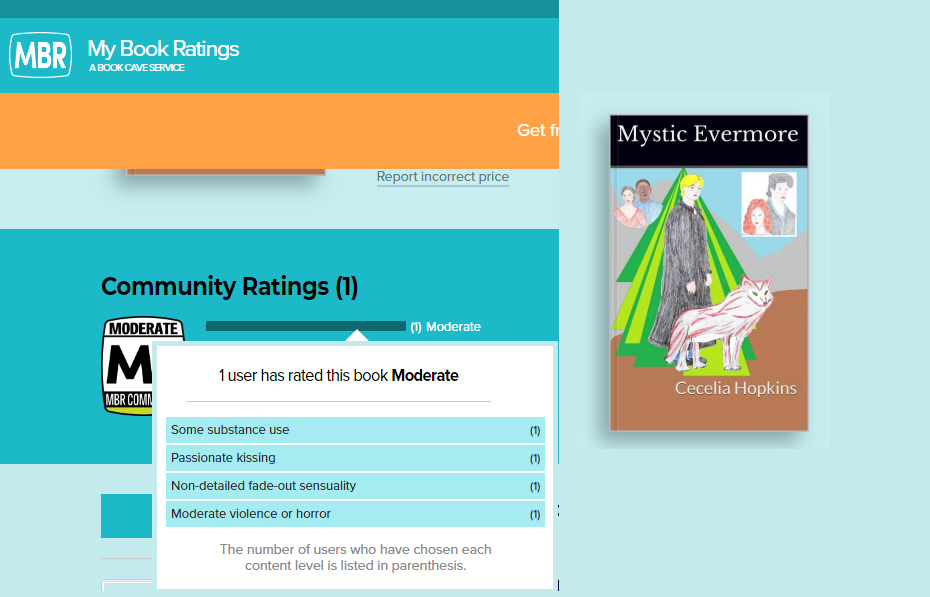Click the Moderate violence or horror row
This screenshot has height=597, width=930.
pos(355,514)
